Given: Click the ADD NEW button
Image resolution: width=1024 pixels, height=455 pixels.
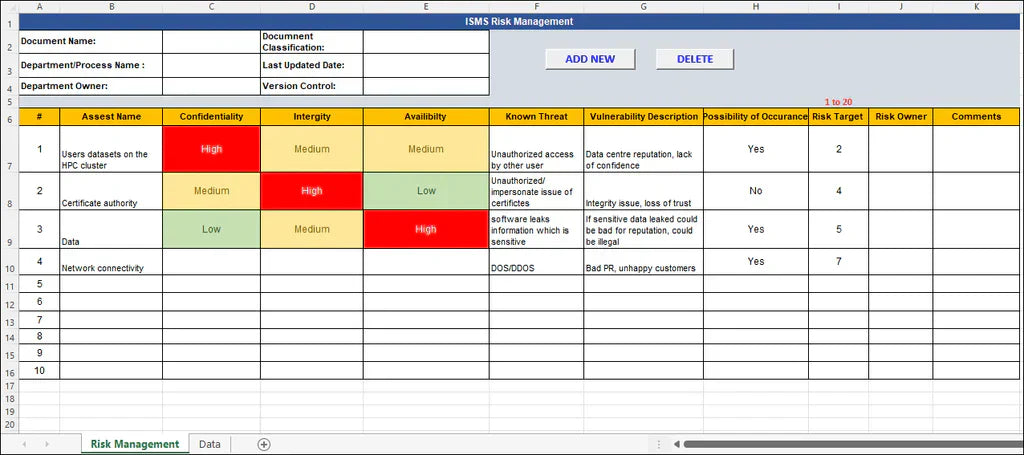Looking at the screenshot, I should click(590, 59).
